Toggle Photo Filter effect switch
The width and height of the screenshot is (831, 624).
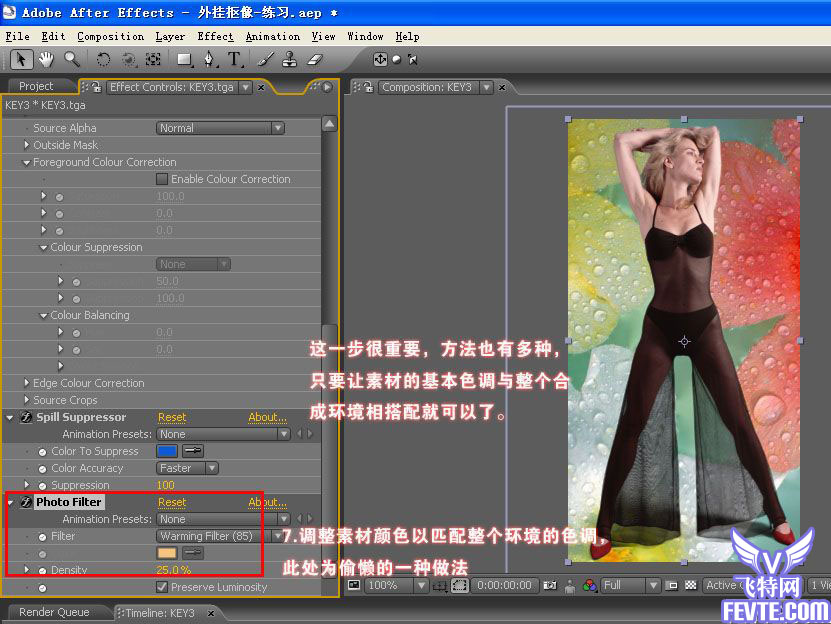[x=26, y=502]
